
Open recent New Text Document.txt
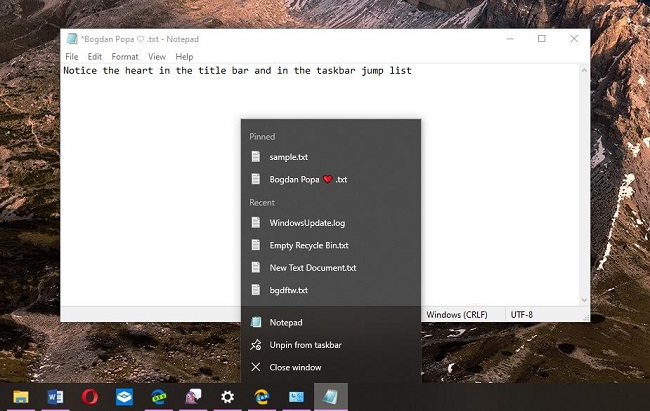(x=331, y=268)
